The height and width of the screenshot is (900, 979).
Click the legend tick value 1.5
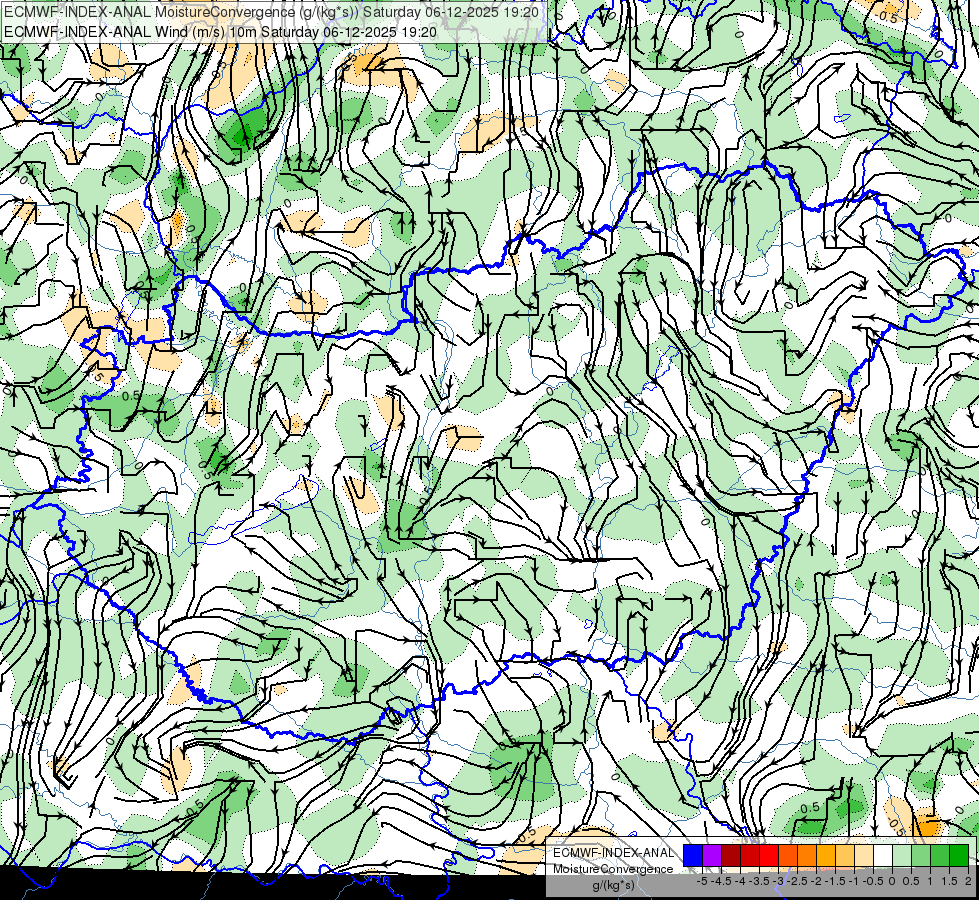949,881
